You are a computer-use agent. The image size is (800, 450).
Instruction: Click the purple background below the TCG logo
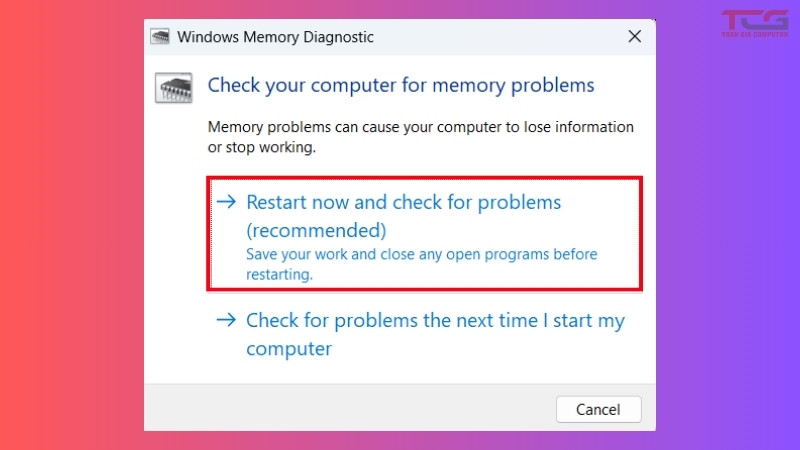730,250
